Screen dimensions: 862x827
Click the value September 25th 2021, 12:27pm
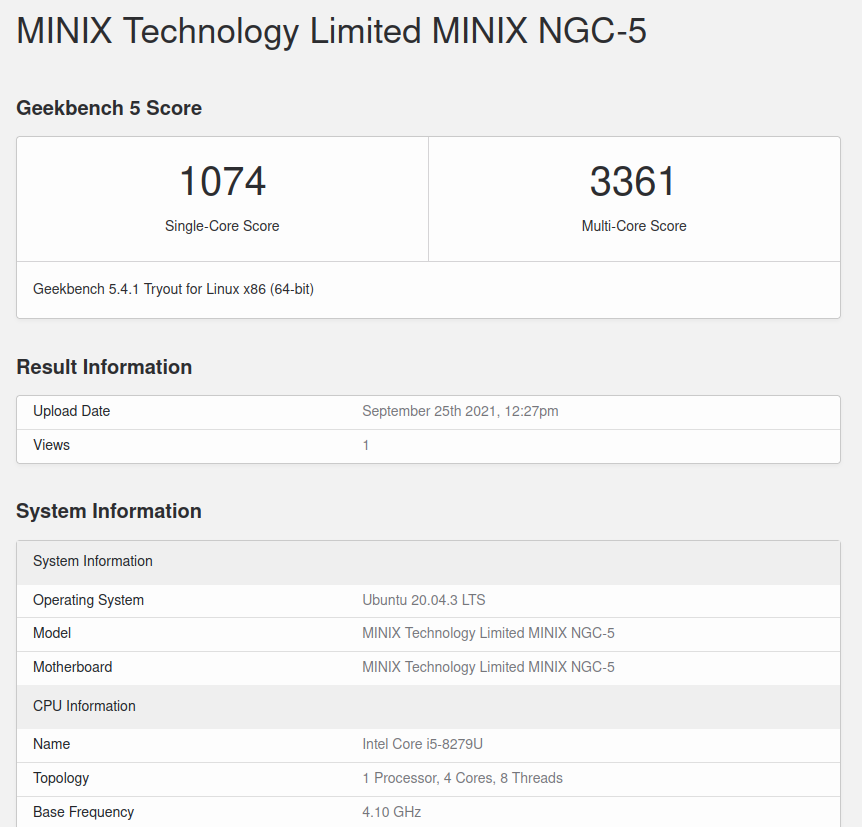tap(460, 411)
